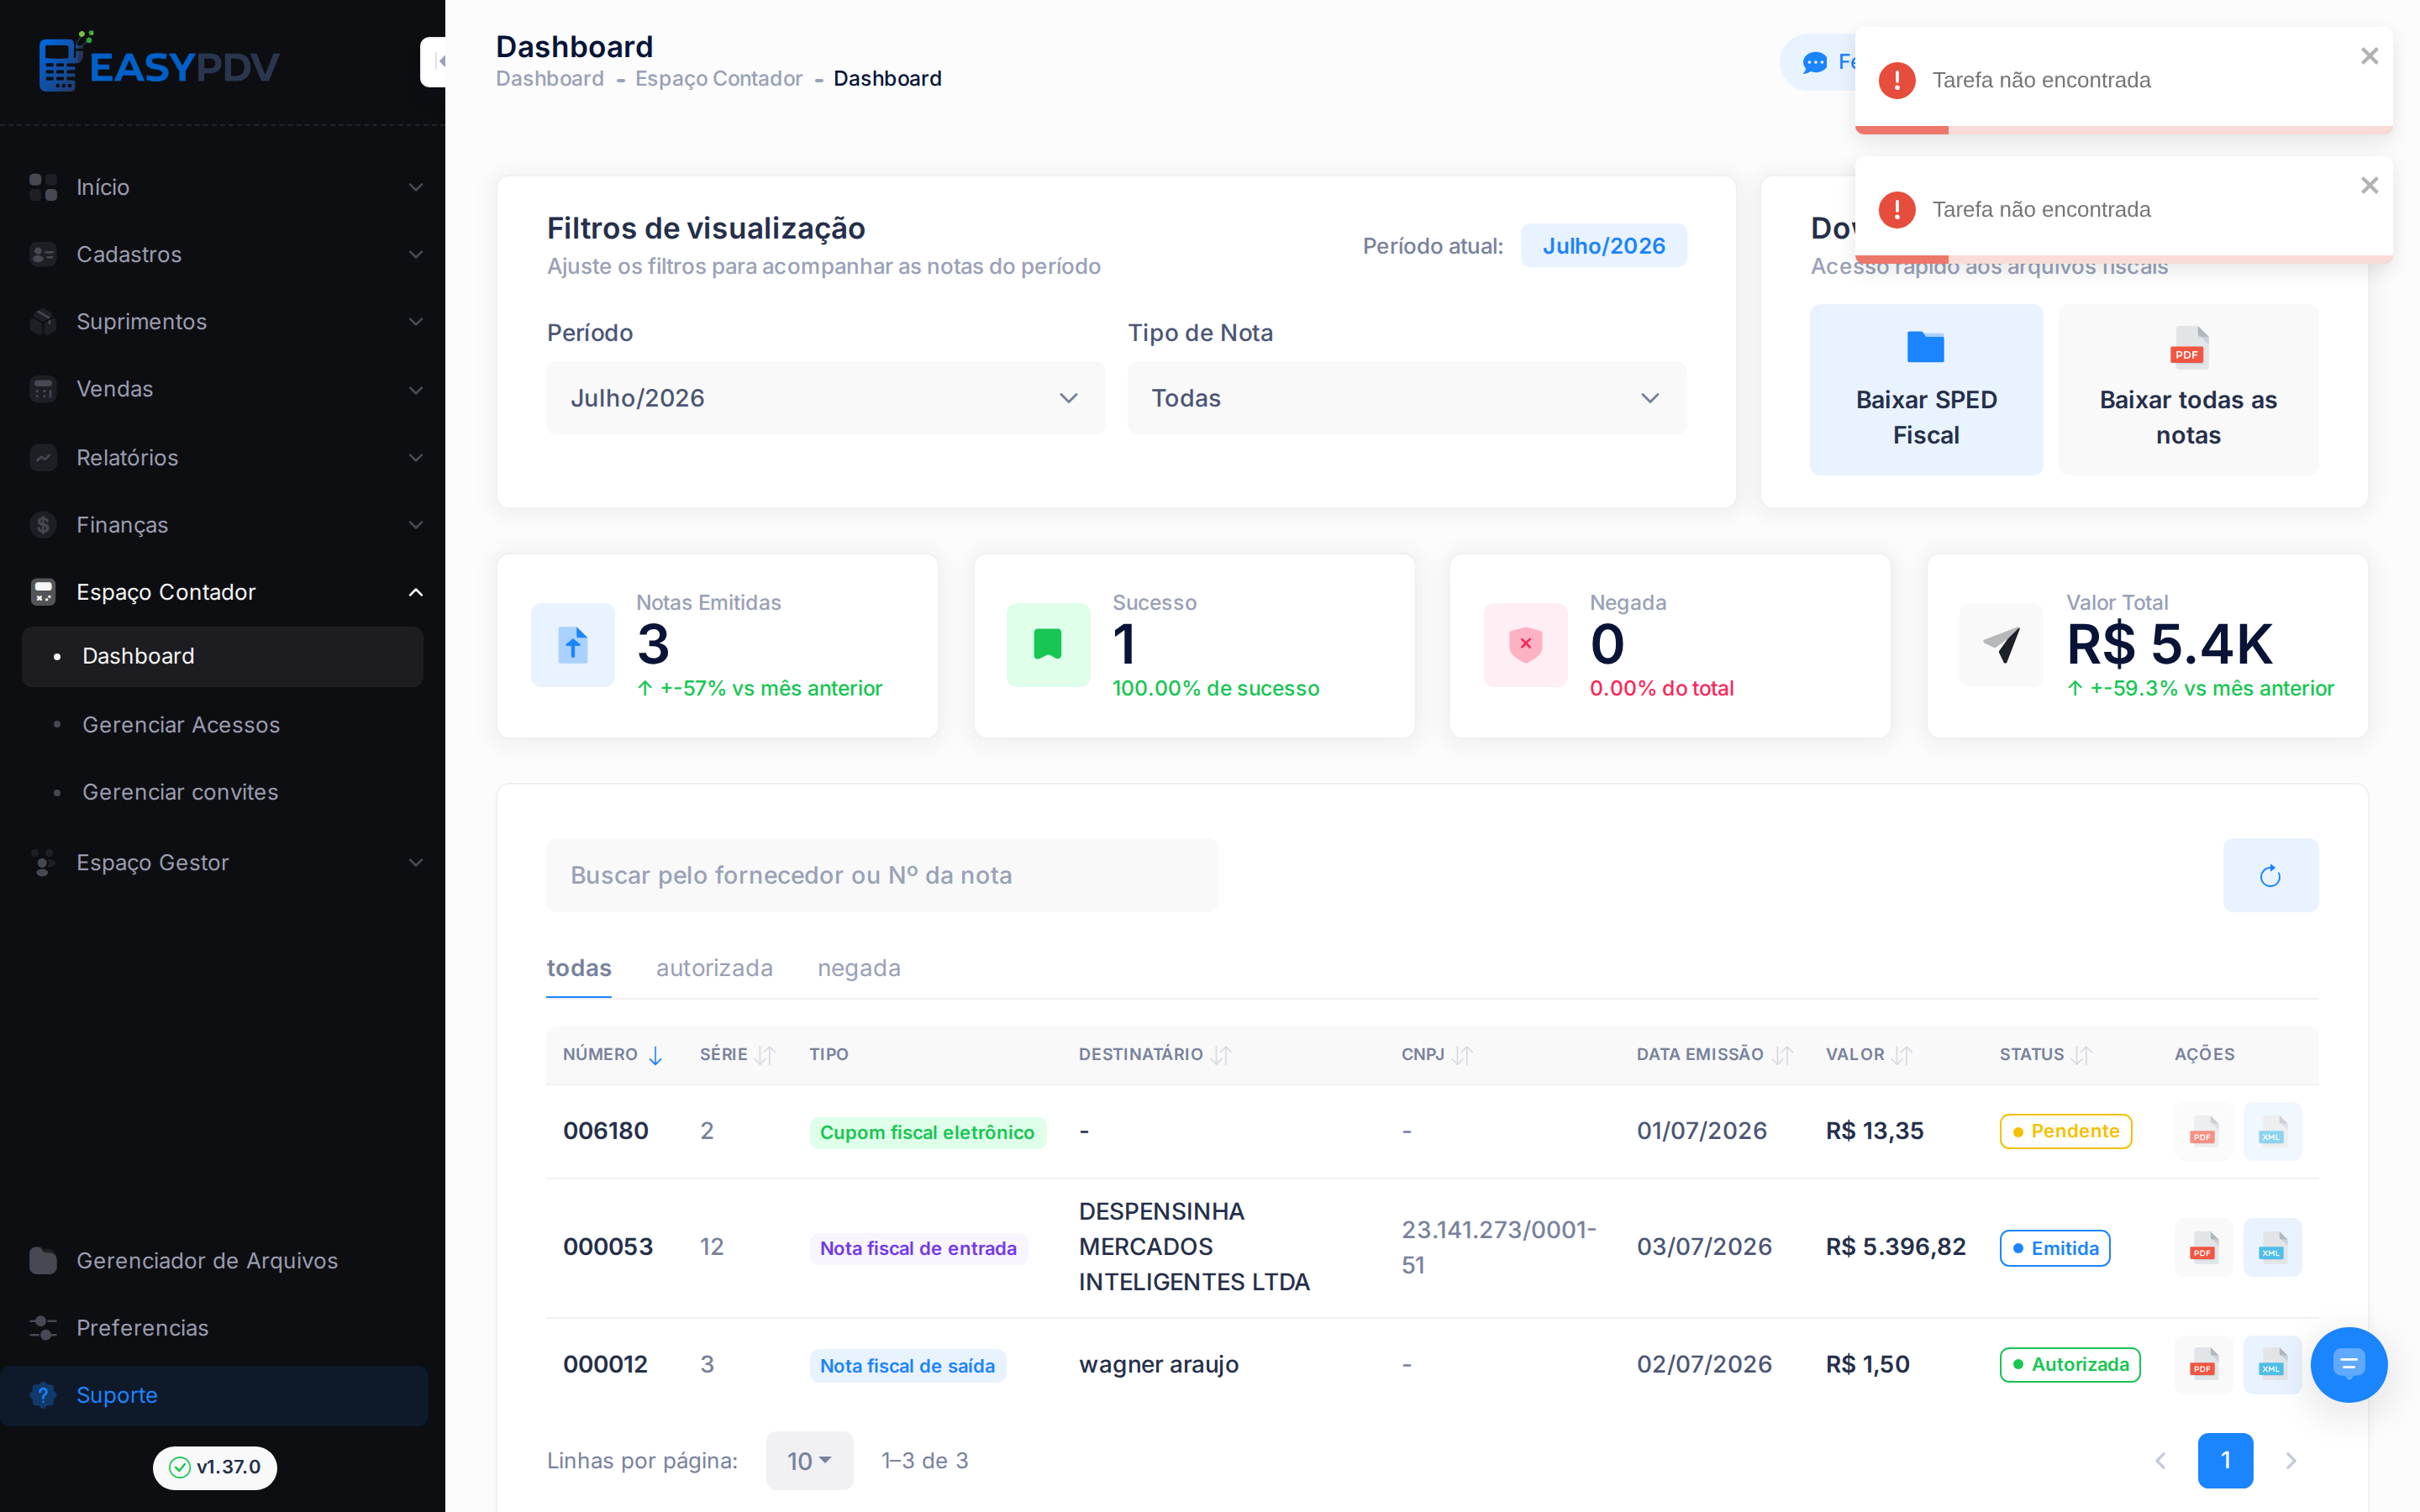Sort table by DATA EMISSÃO column

(x=1714, y=1054)
